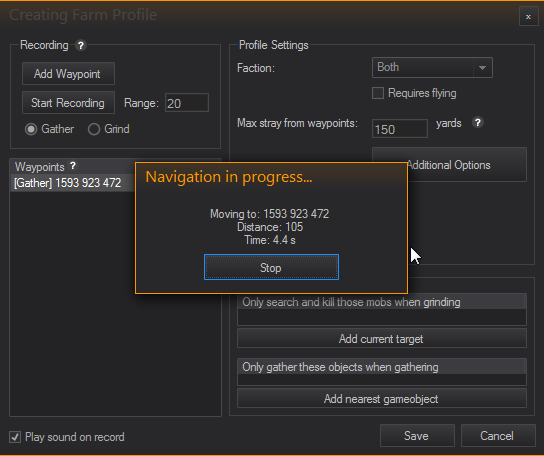Stop the navigation in progress

tap(271, 267)
